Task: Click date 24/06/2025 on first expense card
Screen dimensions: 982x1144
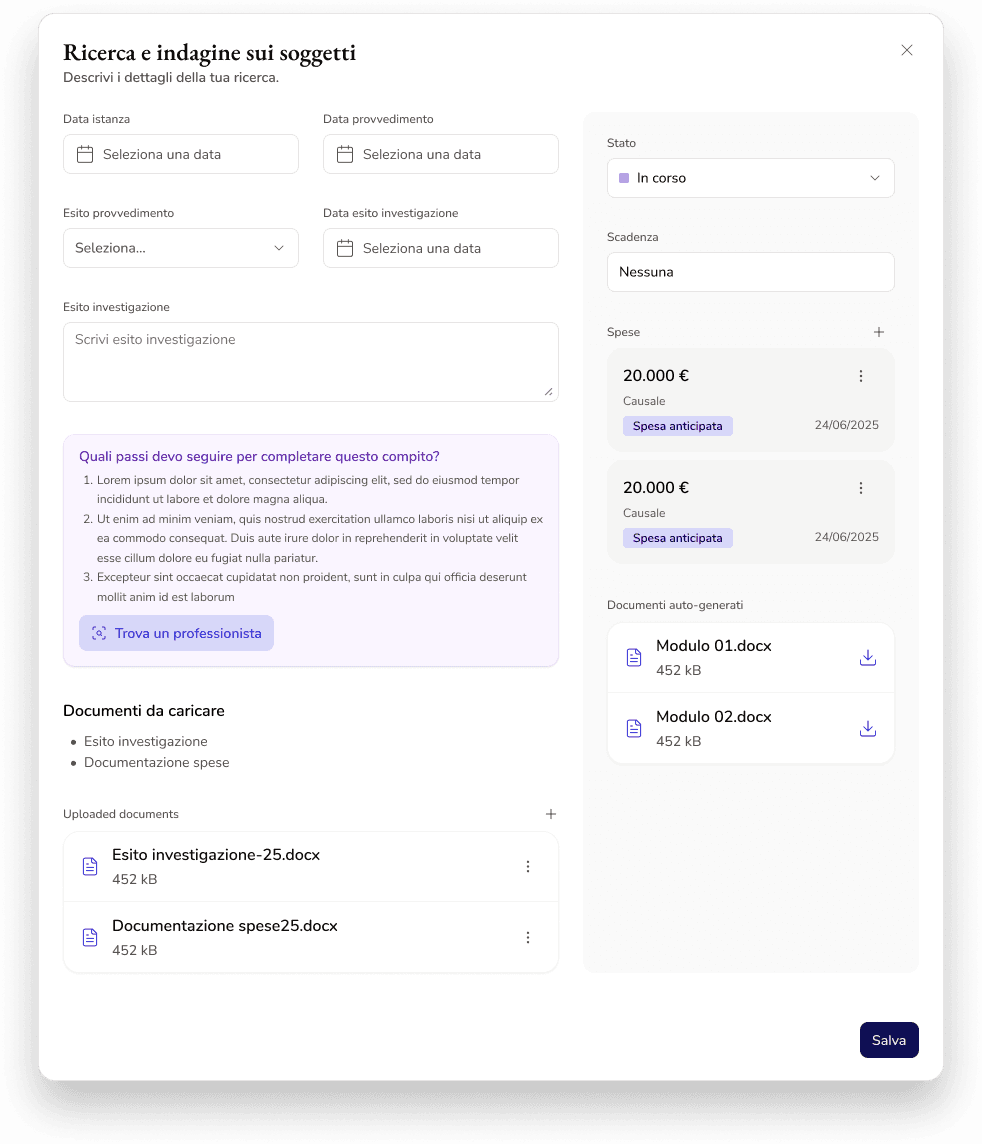Action: [x=846, y=425]
